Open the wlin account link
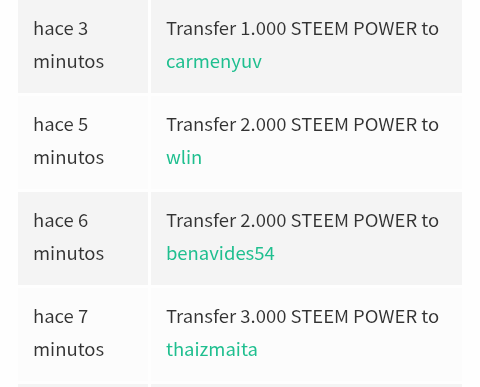The width and height of the screenshot is (480, 387). click(184, 157)
